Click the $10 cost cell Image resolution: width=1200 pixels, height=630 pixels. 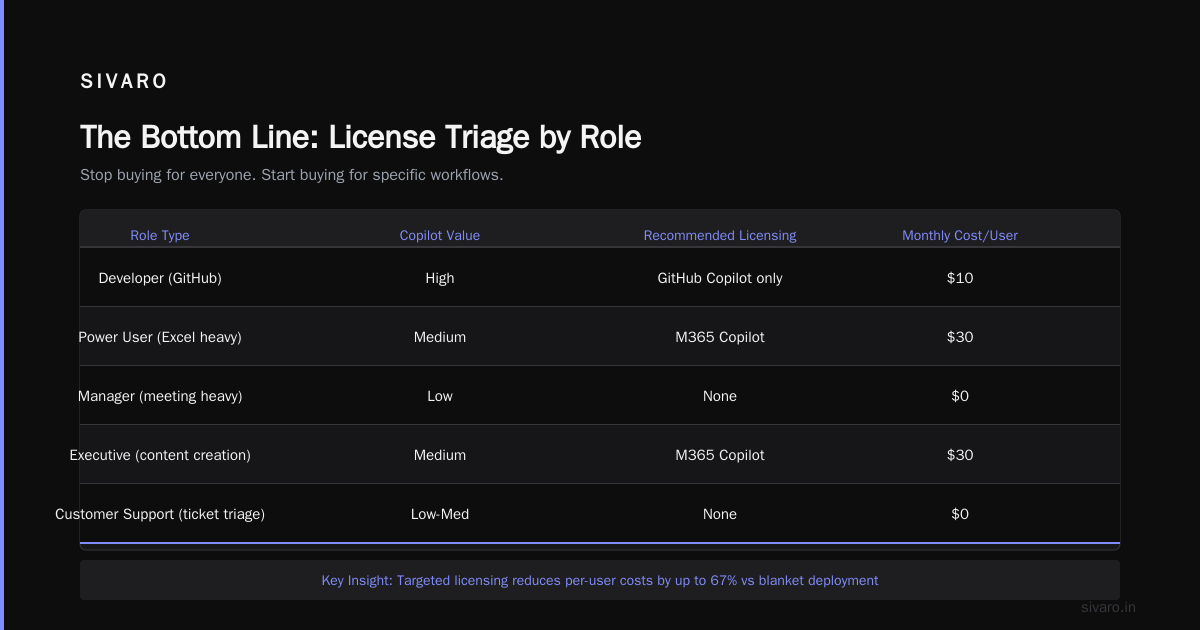(x=960, y=278)
